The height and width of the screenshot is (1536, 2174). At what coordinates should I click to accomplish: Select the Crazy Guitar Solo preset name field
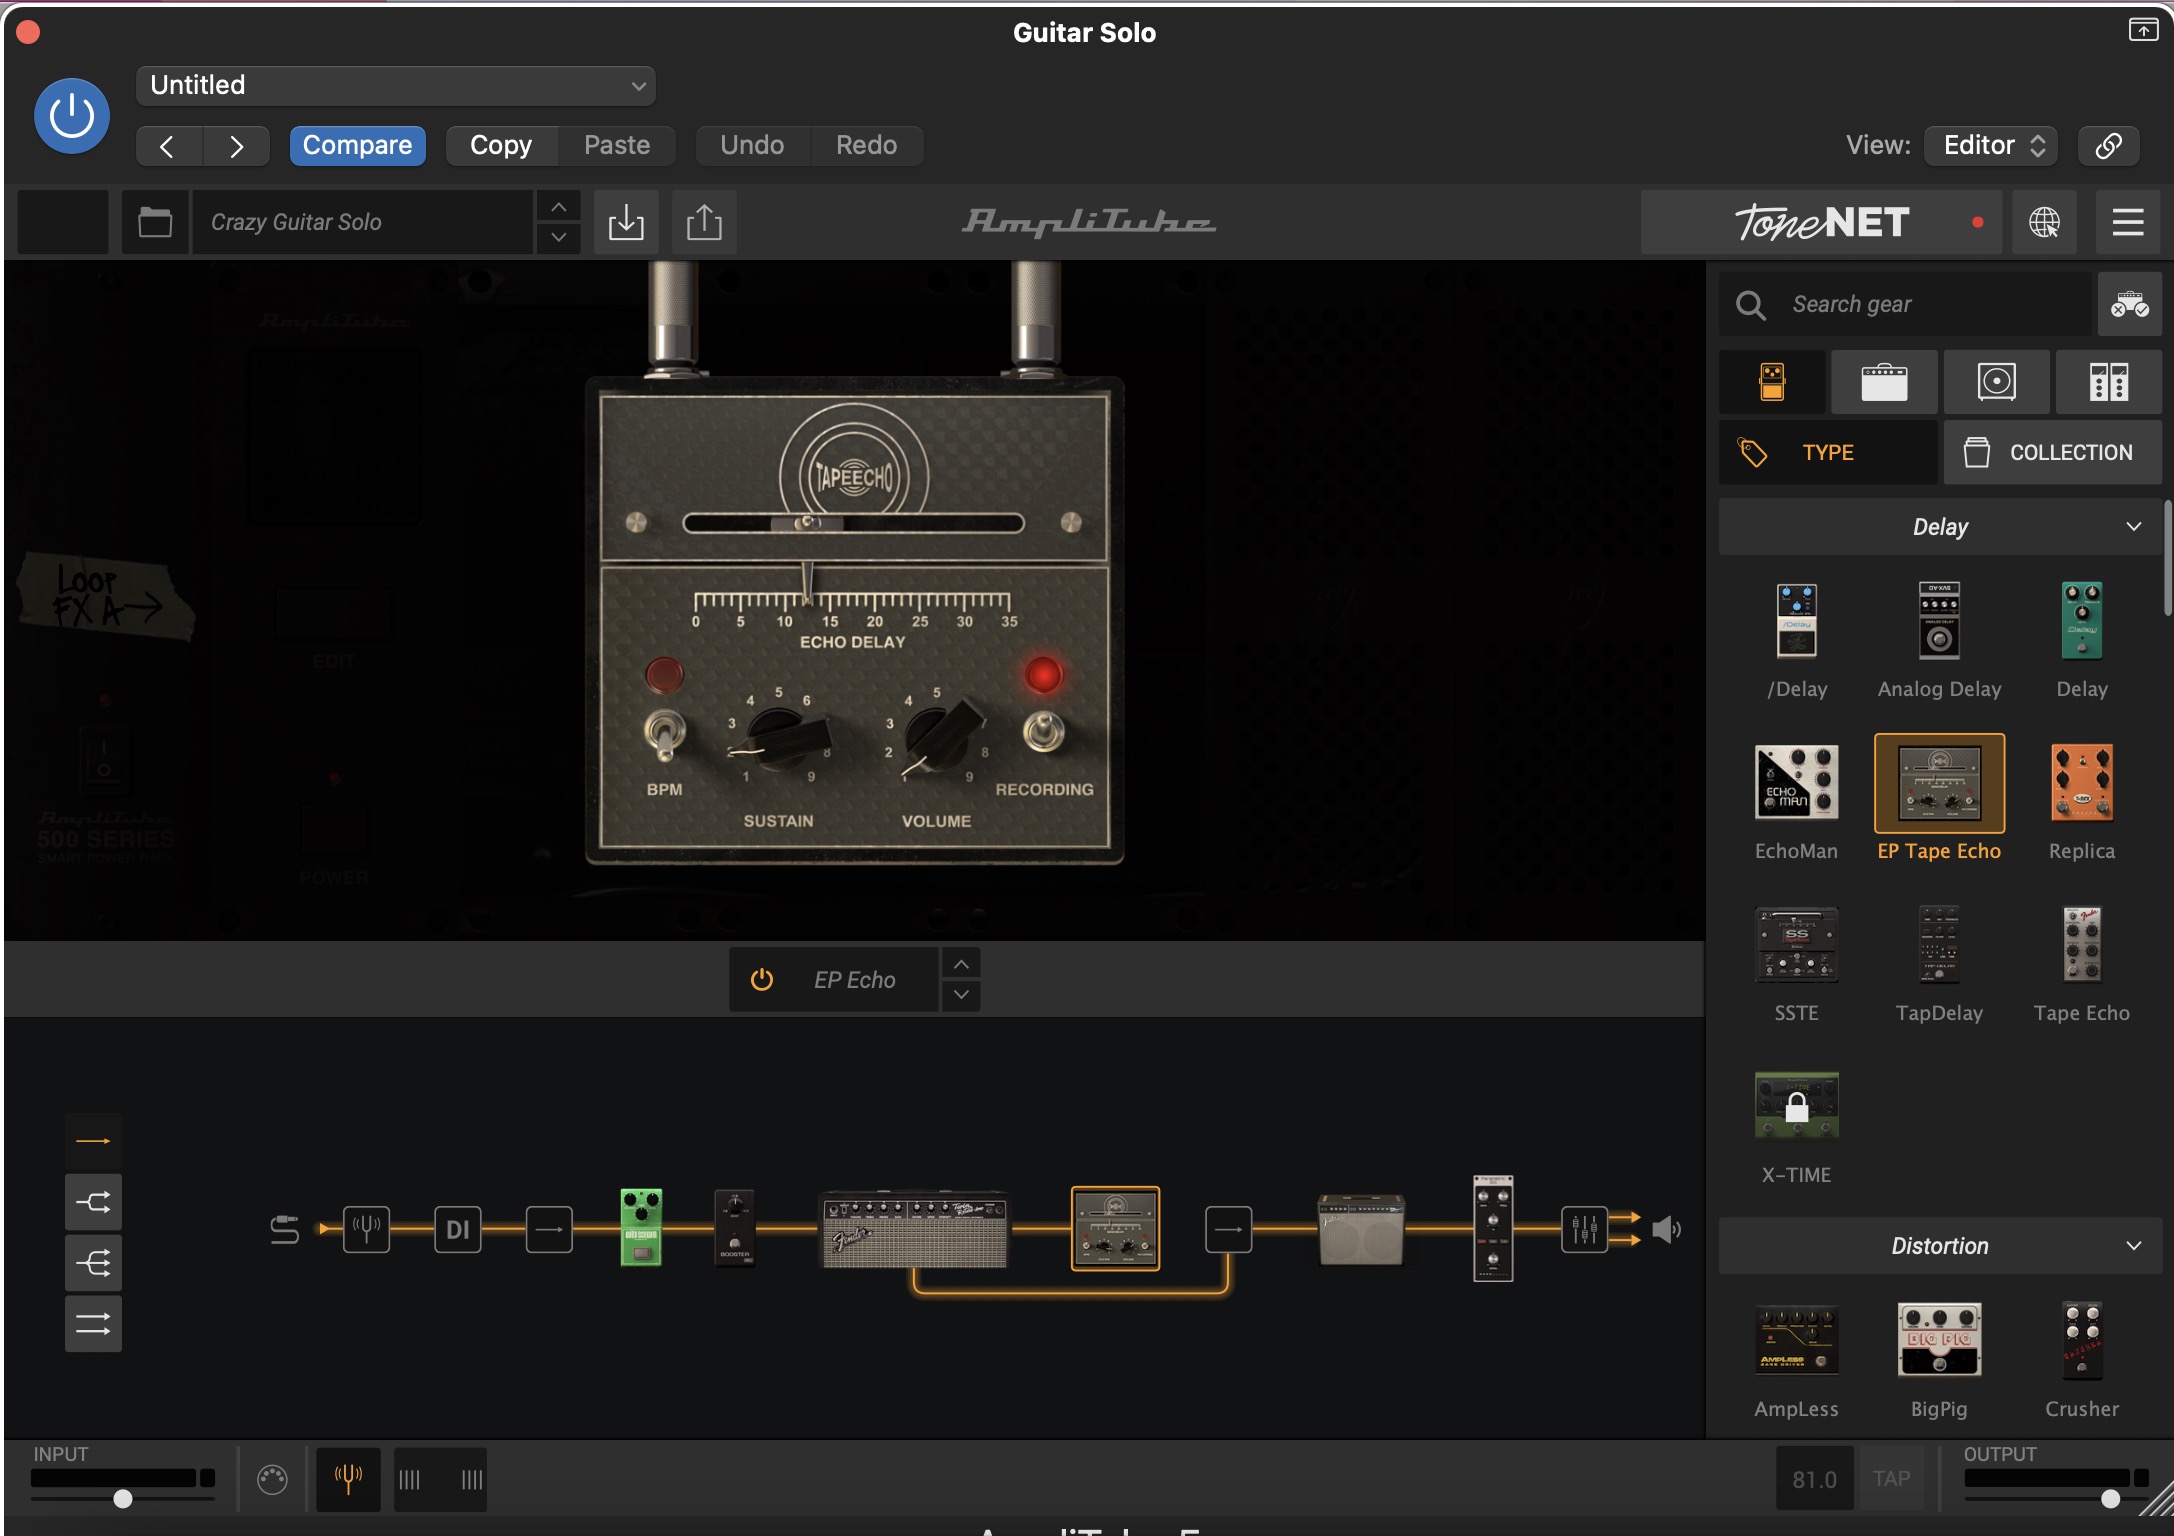[x=362, y=222]
